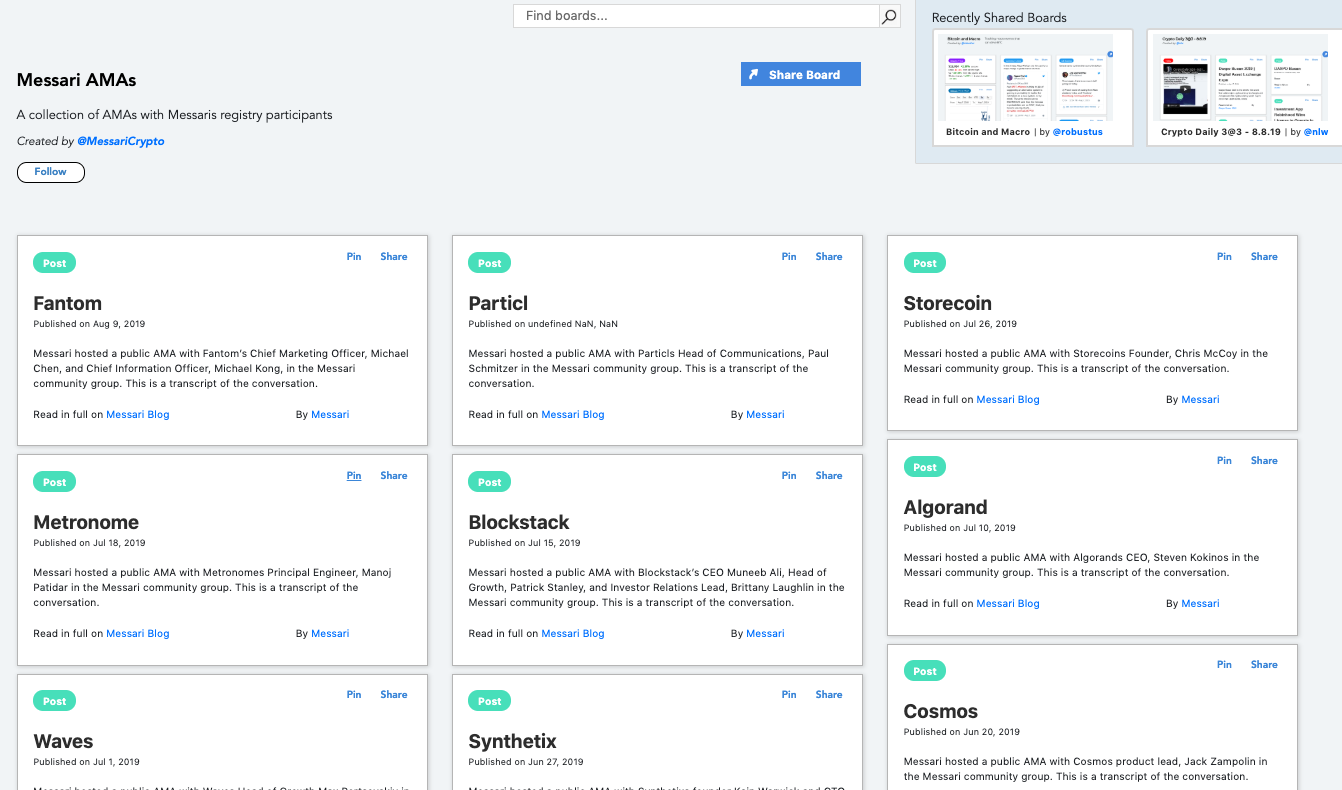Pin the Storecoin post
This screenshot has height=790, width=1342.
pos(1224,257)
